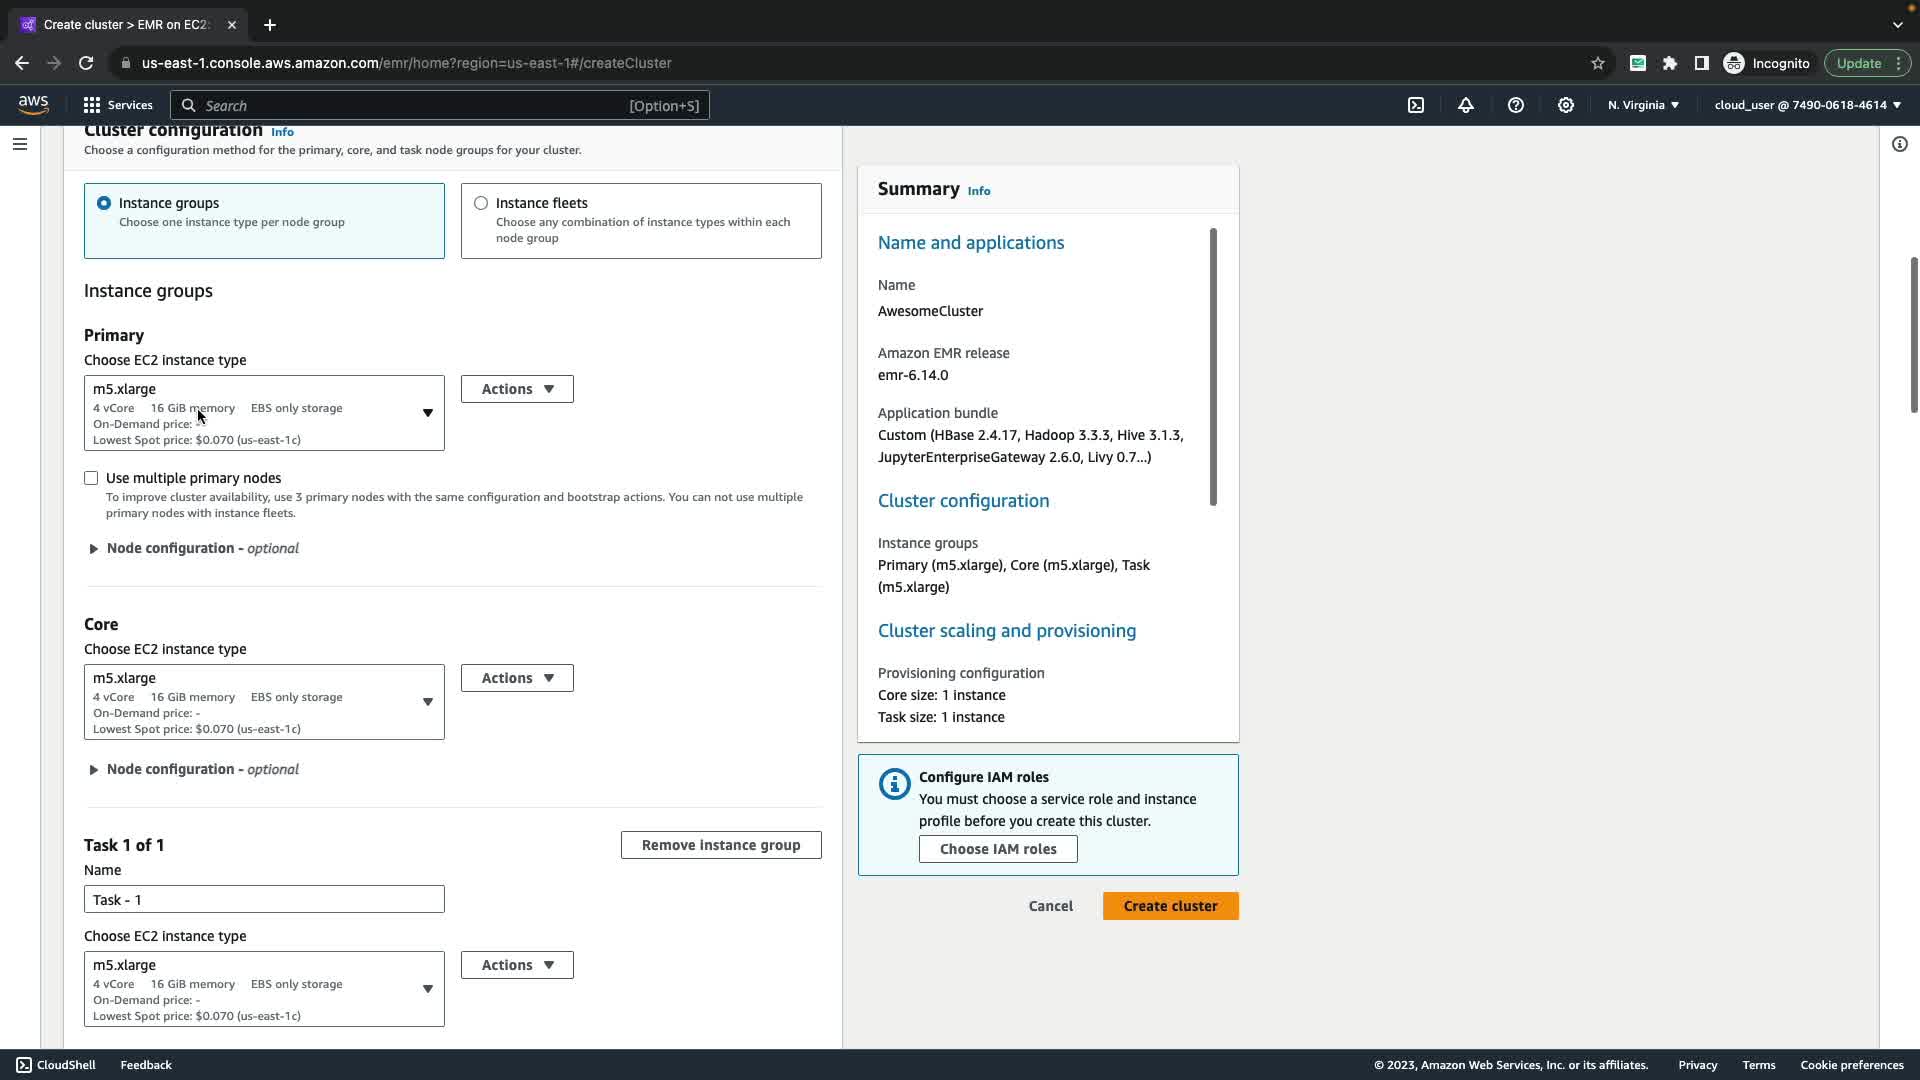Viewport: 1920px width, 1080px height.
Task: Expand the left hamburger navigation menu
Action: (x=19, y=144)
